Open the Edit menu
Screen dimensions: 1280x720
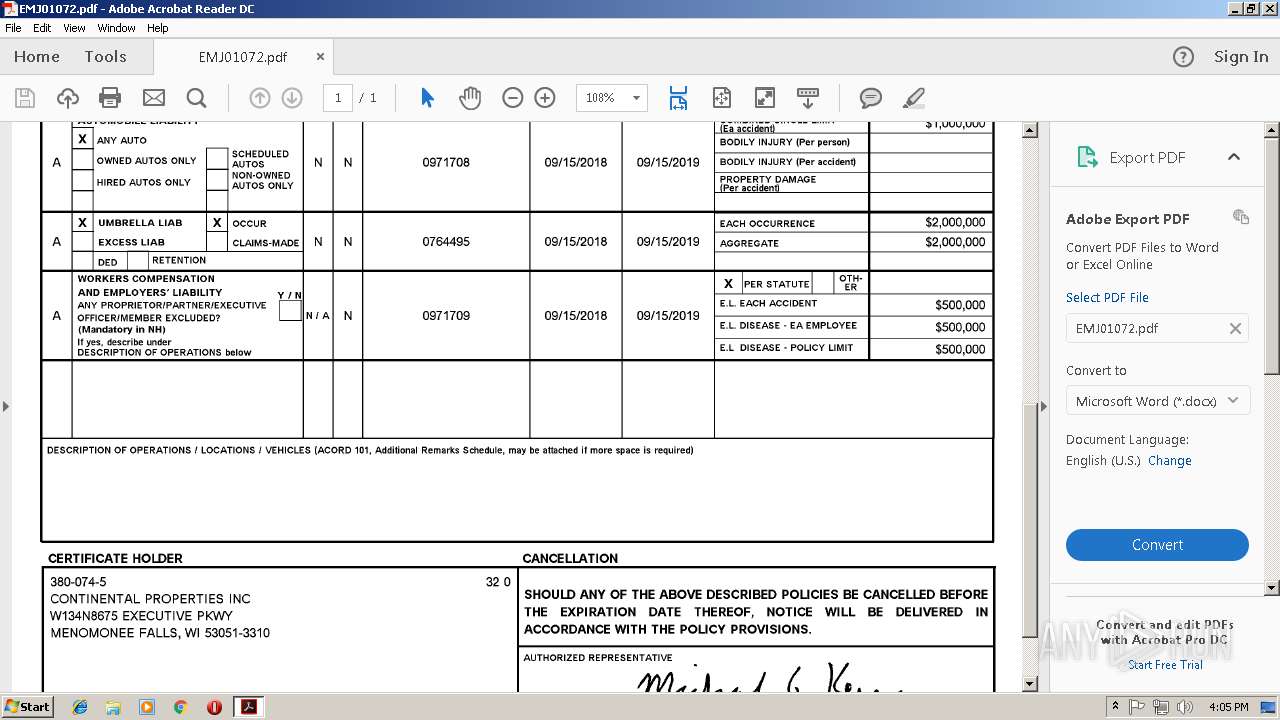coord(42,28)
